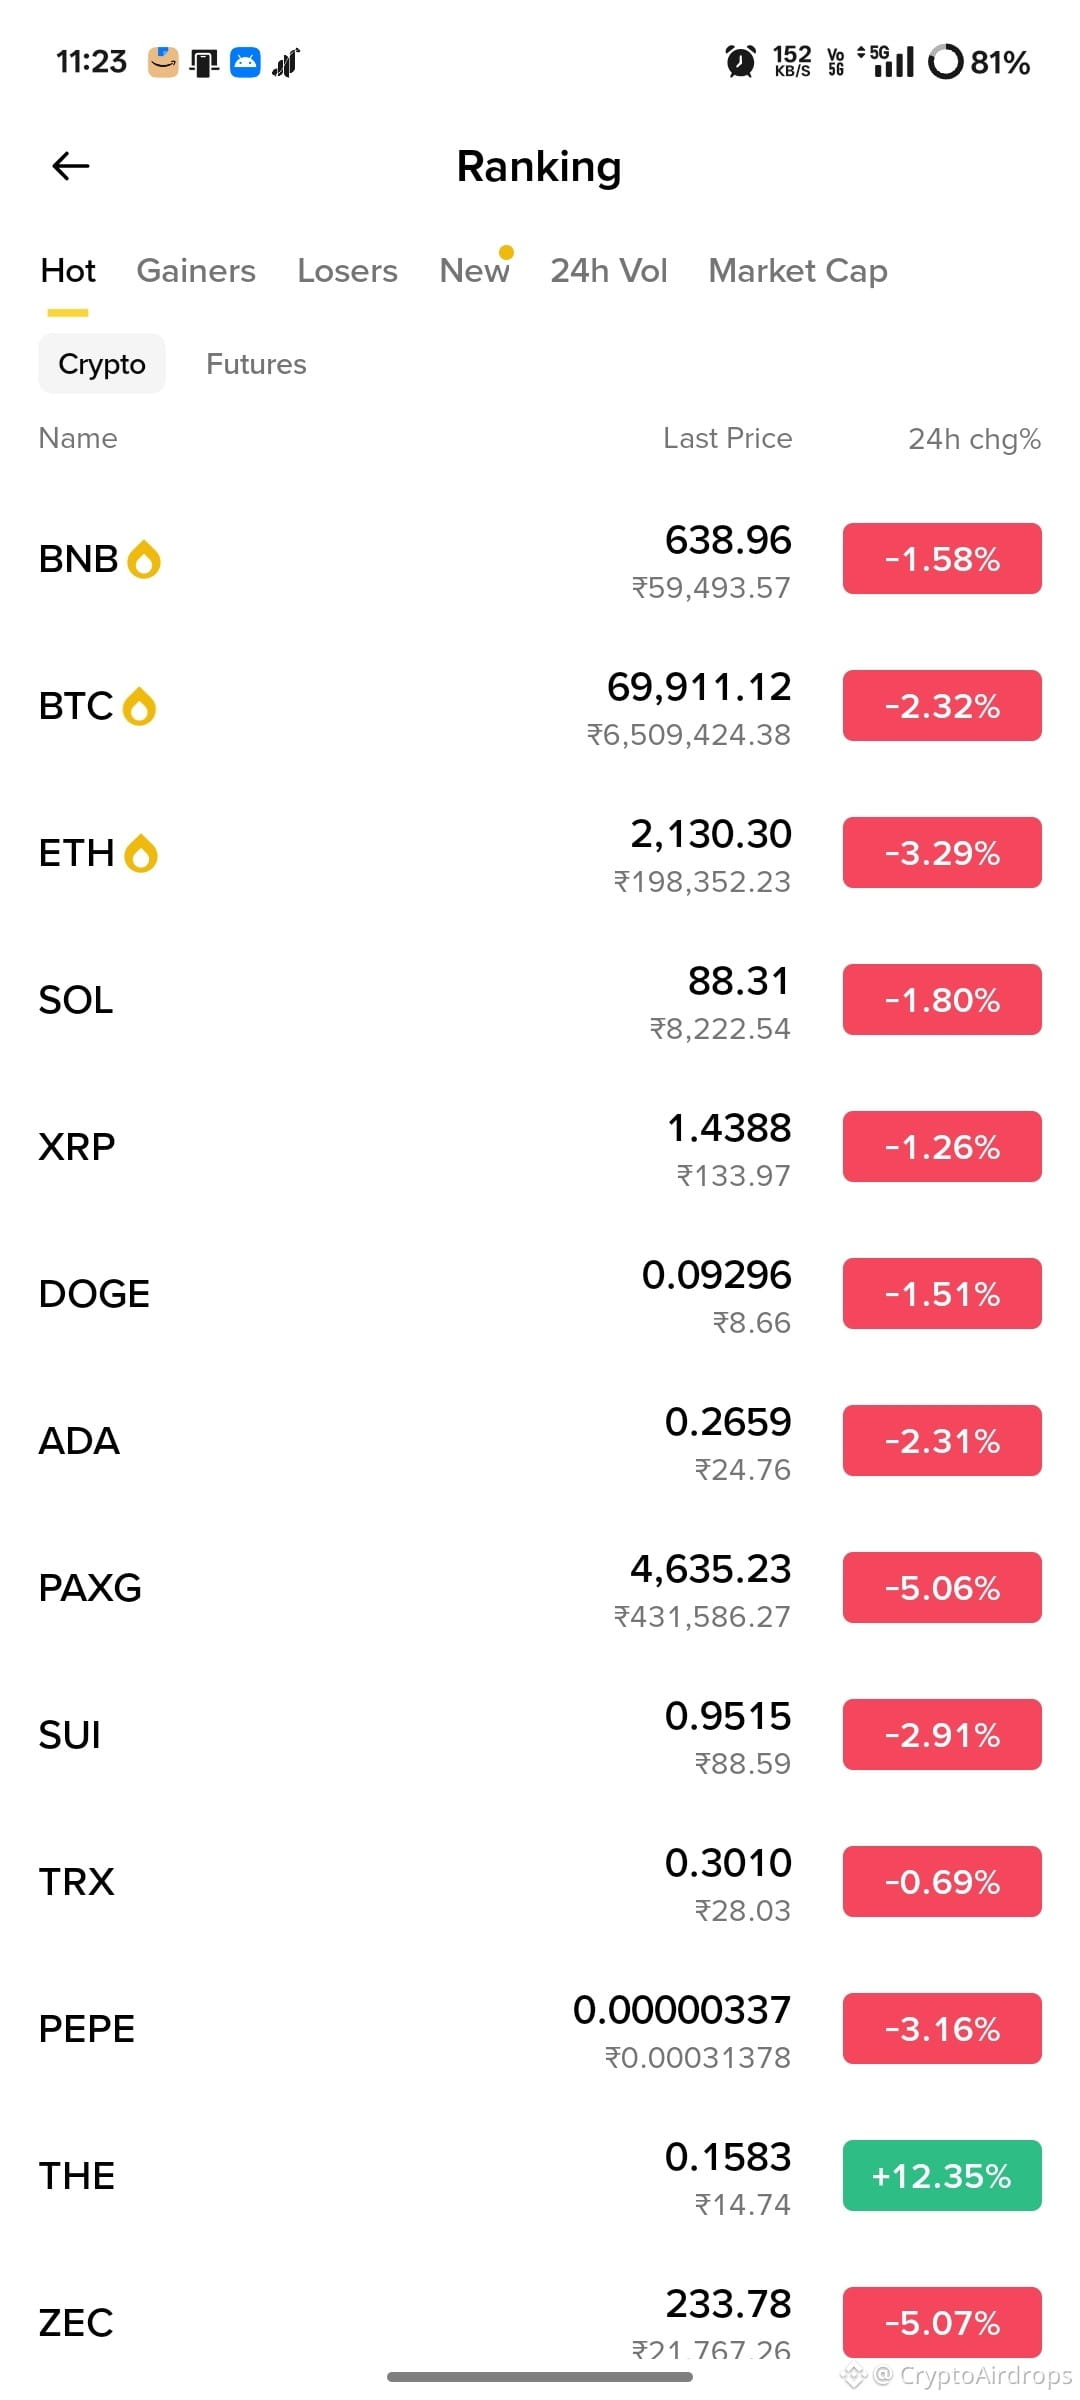Tap the back arrow icon

71,166
